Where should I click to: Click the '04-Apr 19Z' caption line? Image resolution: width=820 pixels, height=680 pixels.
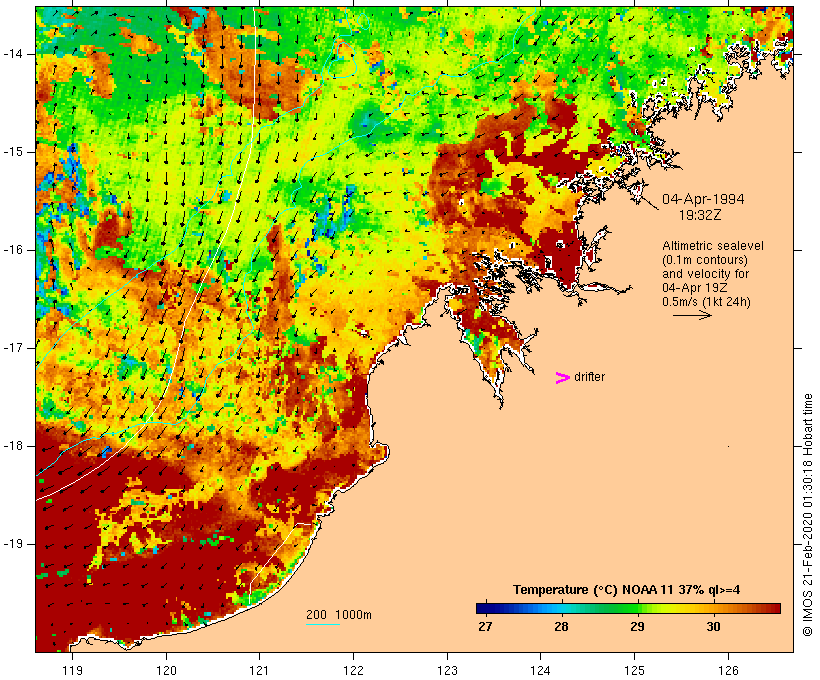[694, 288]
